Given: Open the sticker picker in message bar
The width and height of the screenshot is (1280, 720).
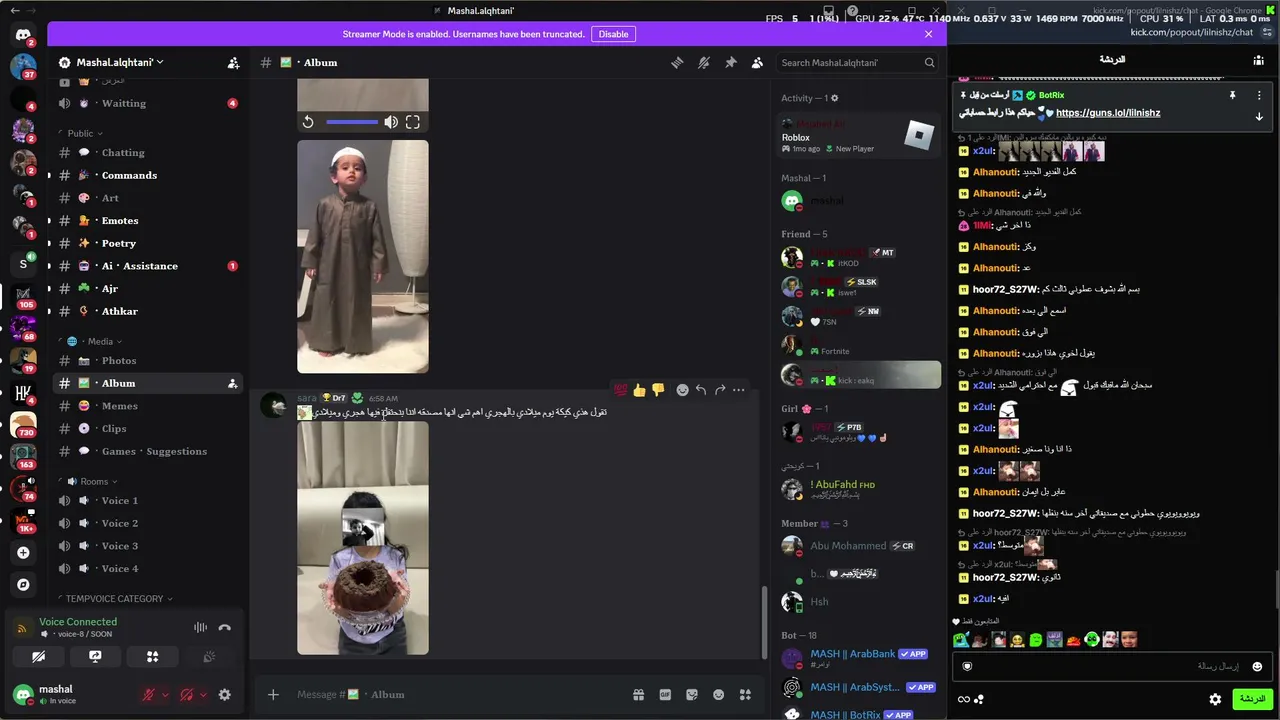Looking at the screenshot, I should [691, 695].
